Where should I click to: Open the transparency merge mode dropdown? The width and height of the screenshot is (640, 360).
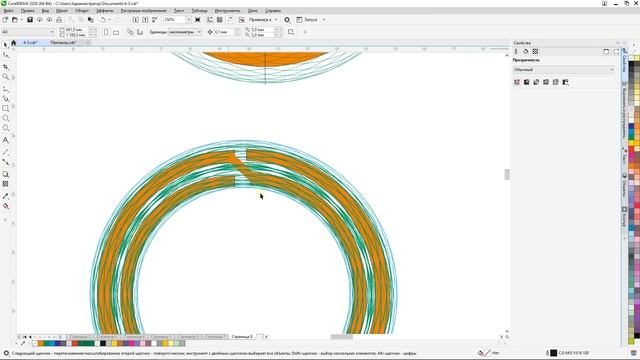pos(564,70)
